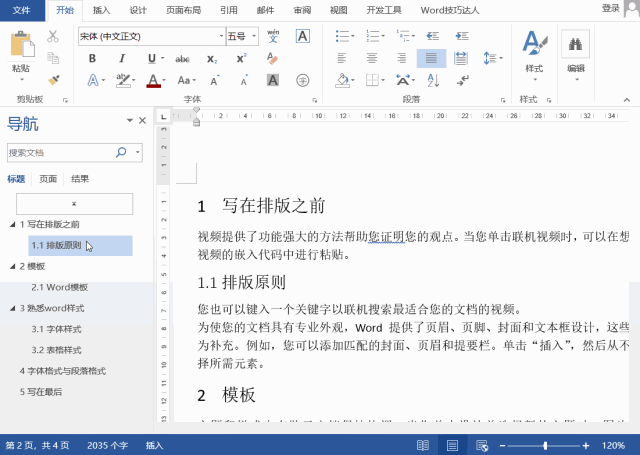Switch to read mode view icon
The image size is (640, 455).
[423, 445]
